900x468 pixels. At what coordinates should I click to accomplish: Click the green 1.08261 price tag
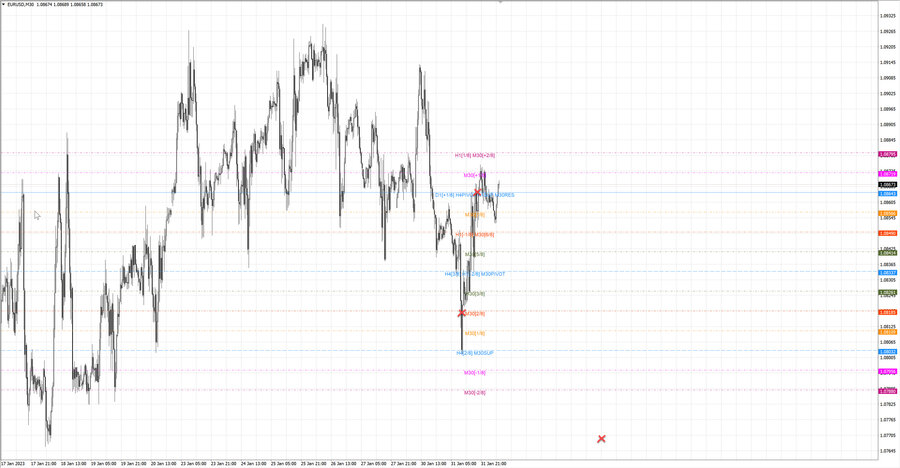click(x=888, y=292)
